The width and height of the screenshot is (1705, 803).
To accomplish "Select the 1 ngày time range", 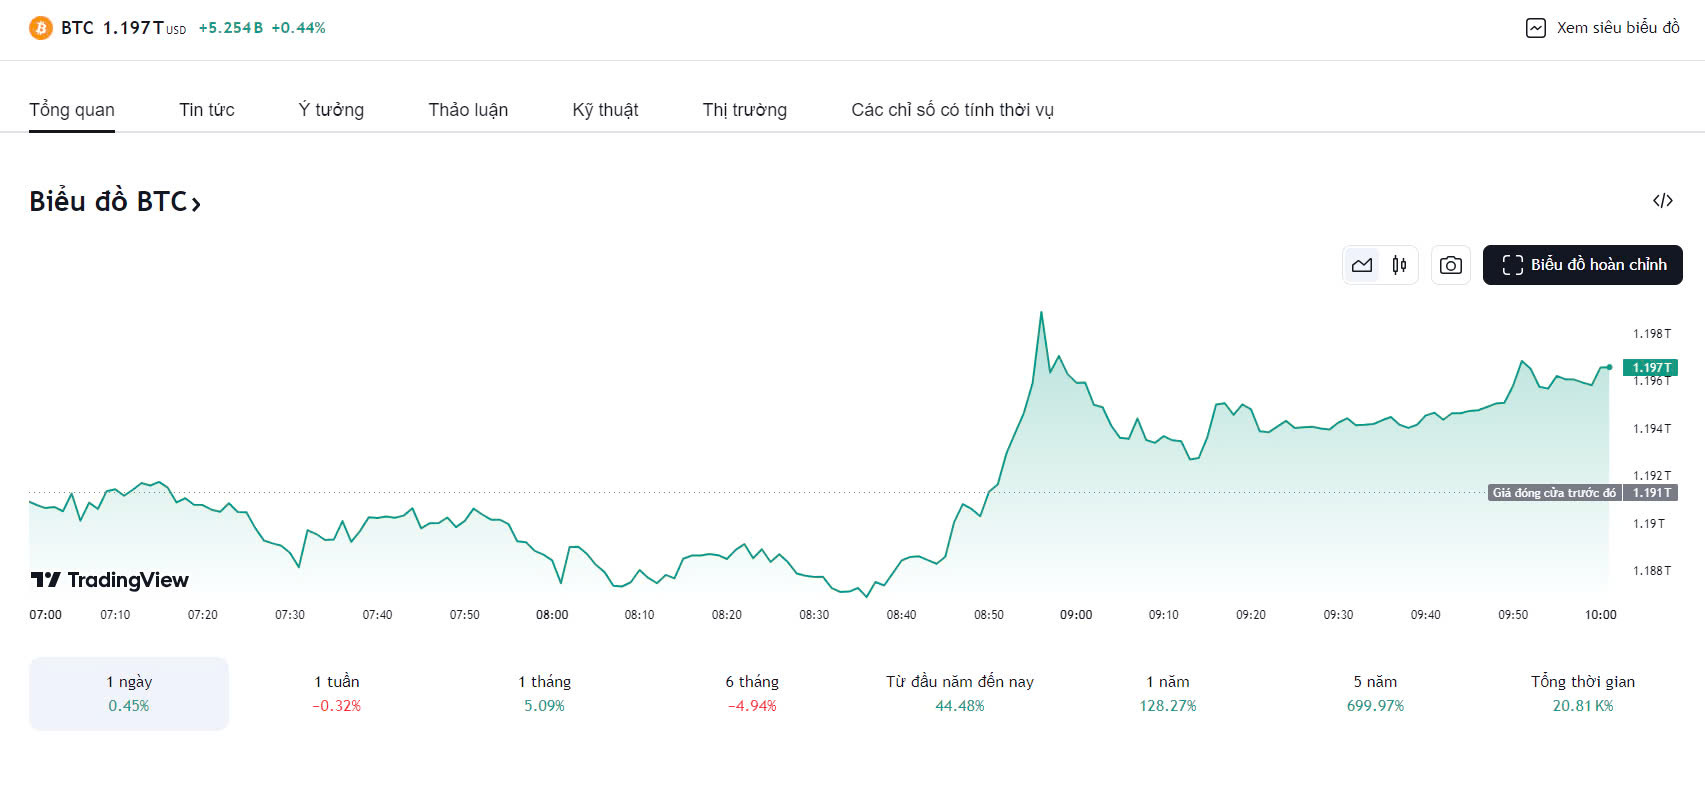I will tap(129, 694).
